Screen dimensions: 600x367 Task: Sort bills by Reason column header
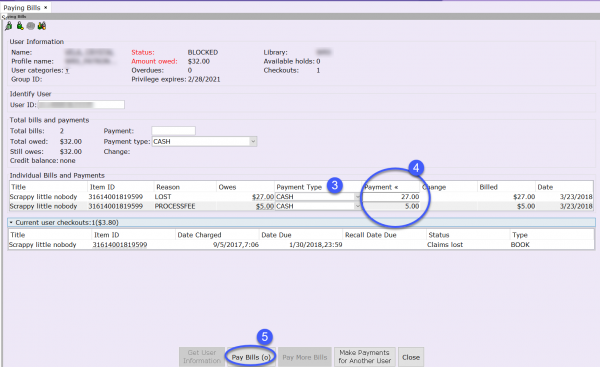coord(185,187)
